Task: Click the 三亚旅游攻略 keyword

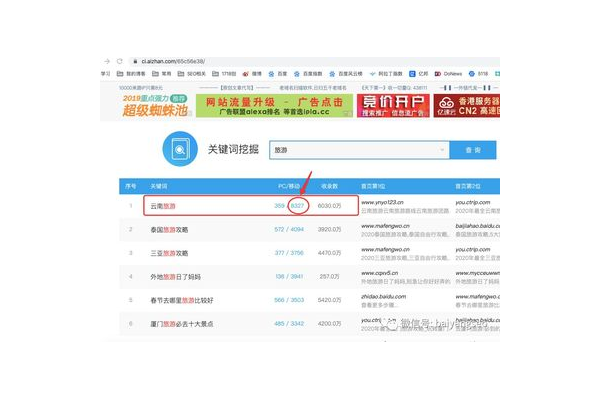Action: (x=167, y=253)
